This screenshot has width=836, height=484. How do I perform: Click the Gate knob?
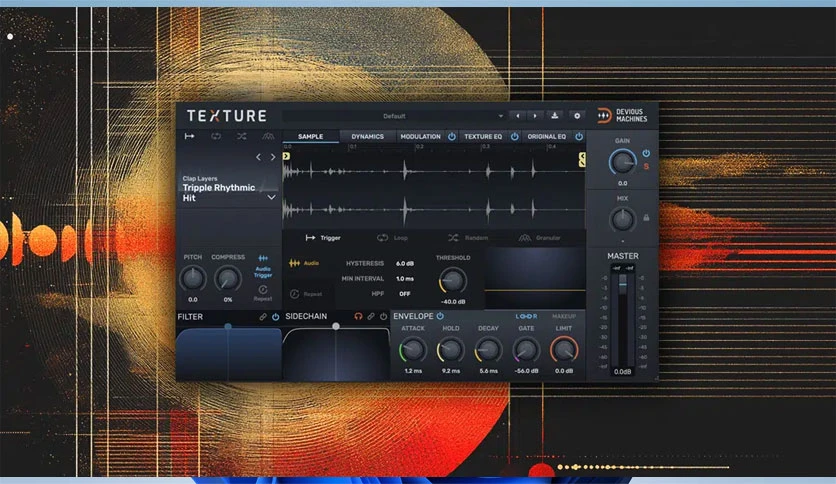526,350
